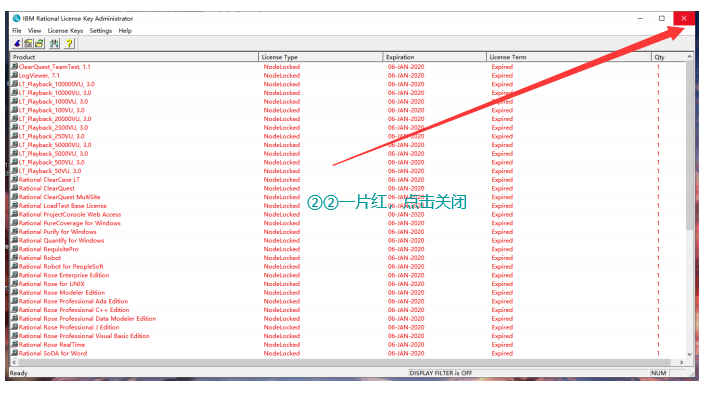Sort by the License Term column header
This screenshot has width=706, height=398.
click(x=569, y=57)
